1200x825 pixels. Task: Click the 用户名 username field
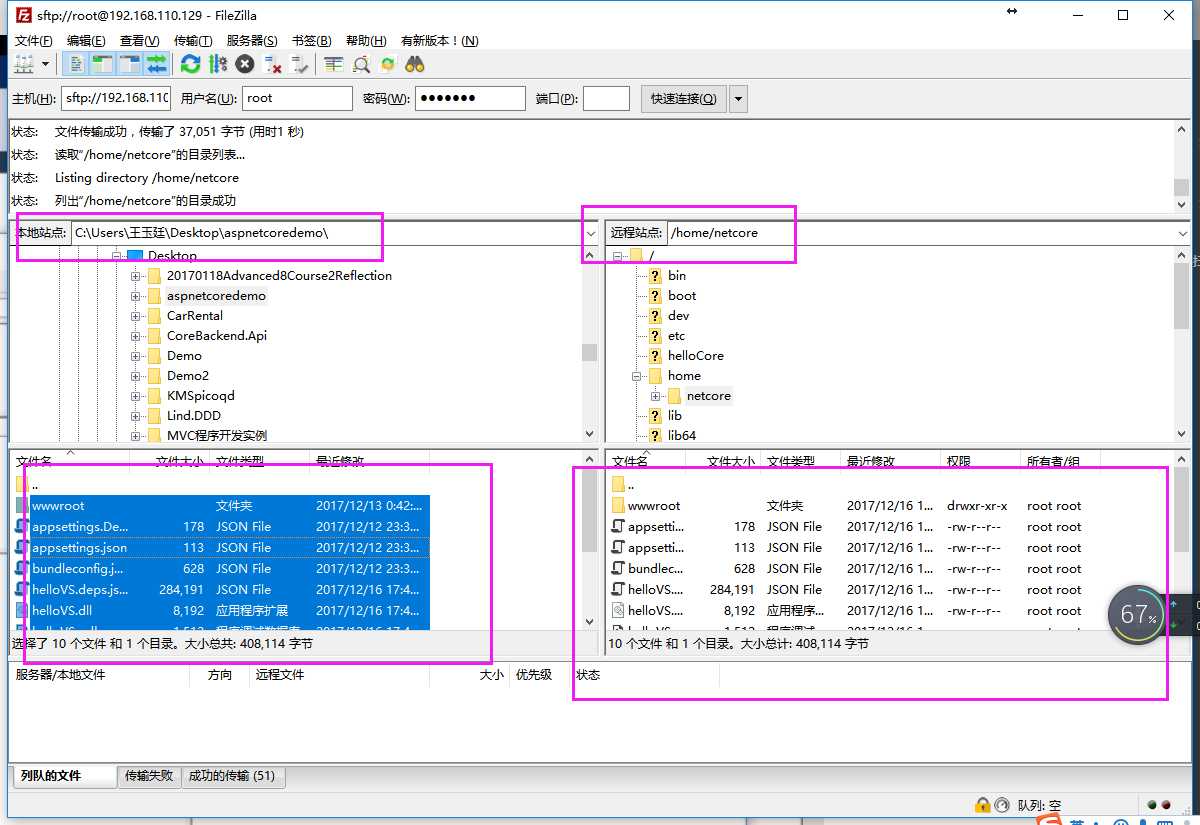click(x=297, y=98)
